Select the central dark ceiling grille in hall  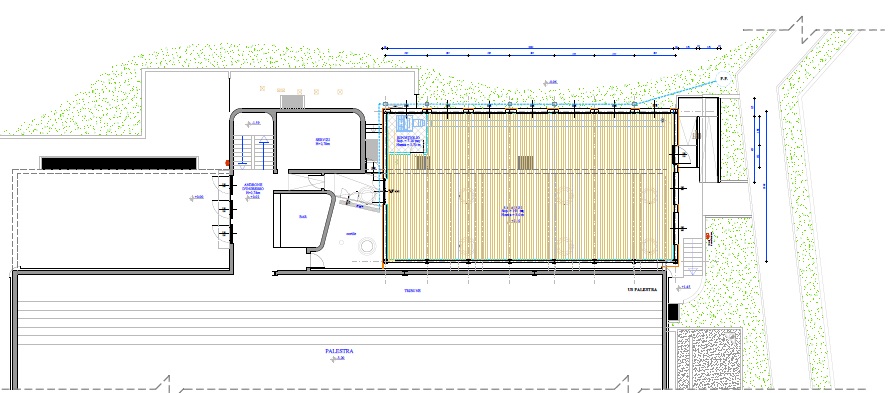click(x=526, y=163)
